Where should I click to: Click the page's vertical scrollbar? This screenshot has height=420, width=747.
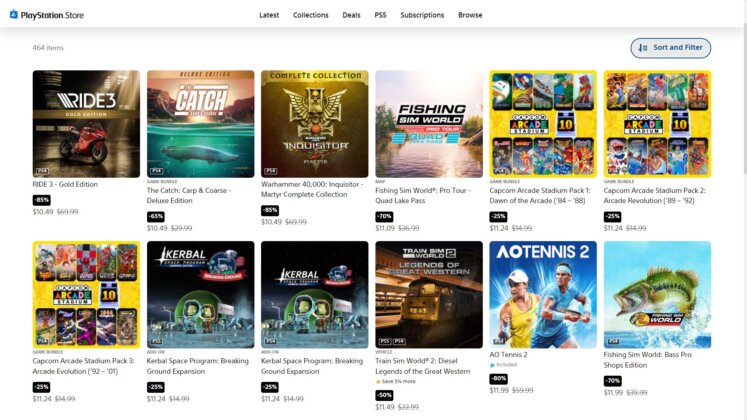tap(742, 200)
